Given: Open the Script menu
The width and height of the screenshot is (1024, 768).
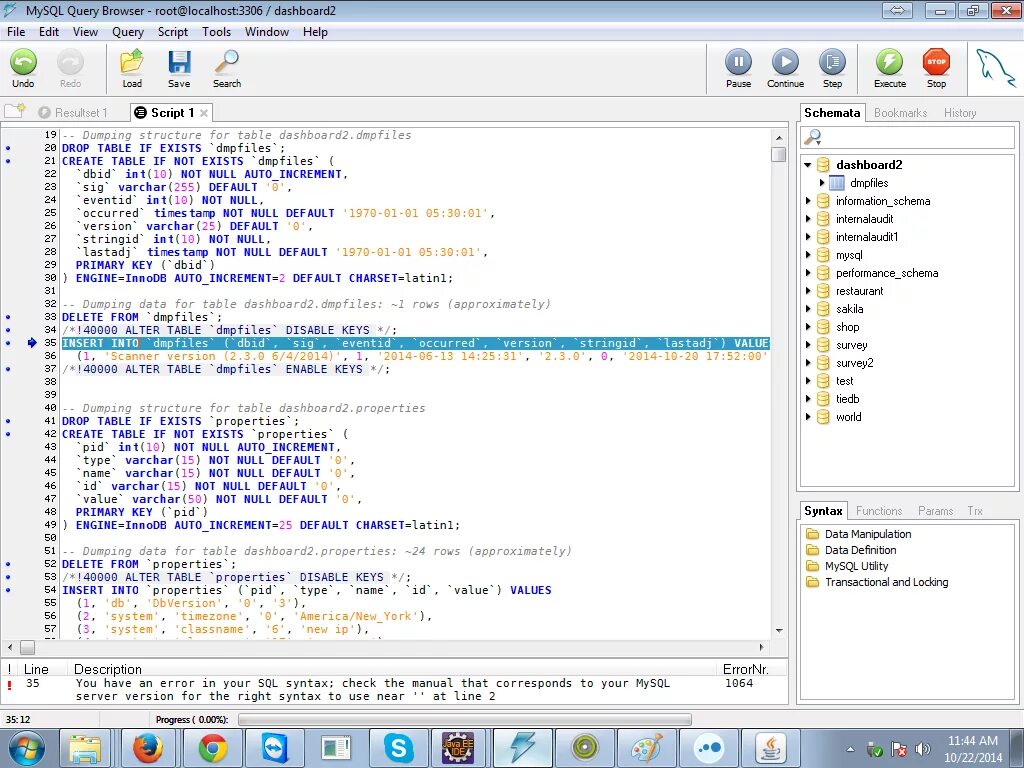Looking at the screenshot, I should (172, 32).
